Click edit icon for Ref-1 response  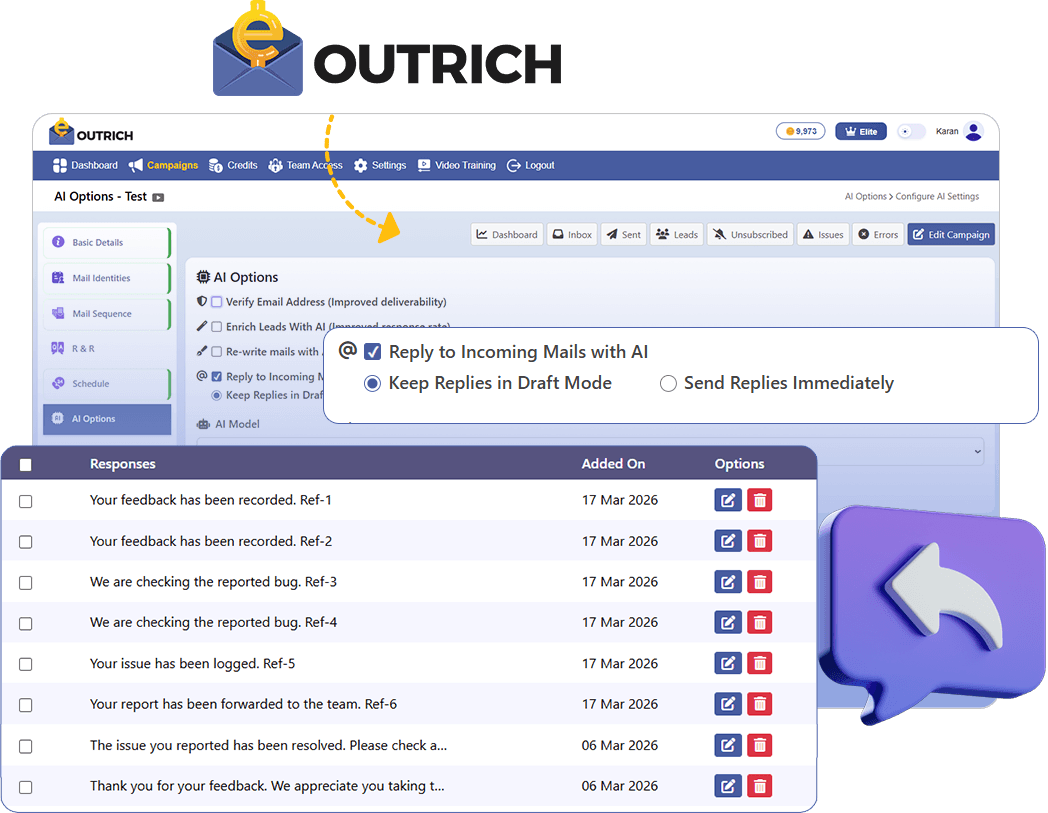[728, 500]
